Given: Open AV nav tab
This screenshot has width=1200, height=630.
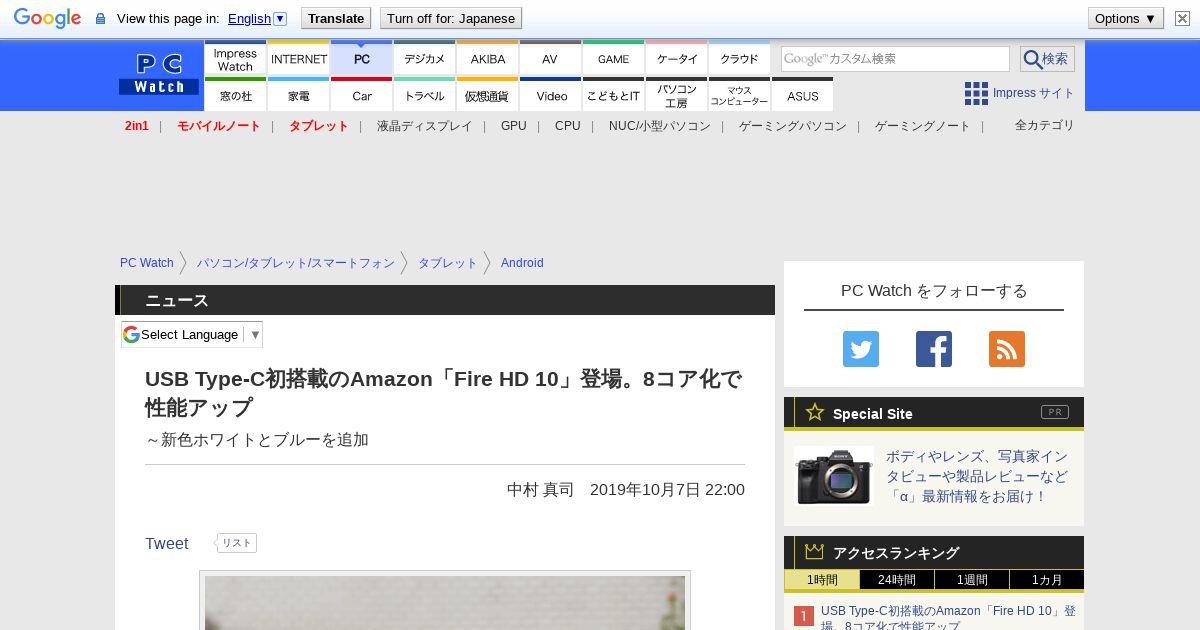Looking at the screenshot, I should point(550,58).
